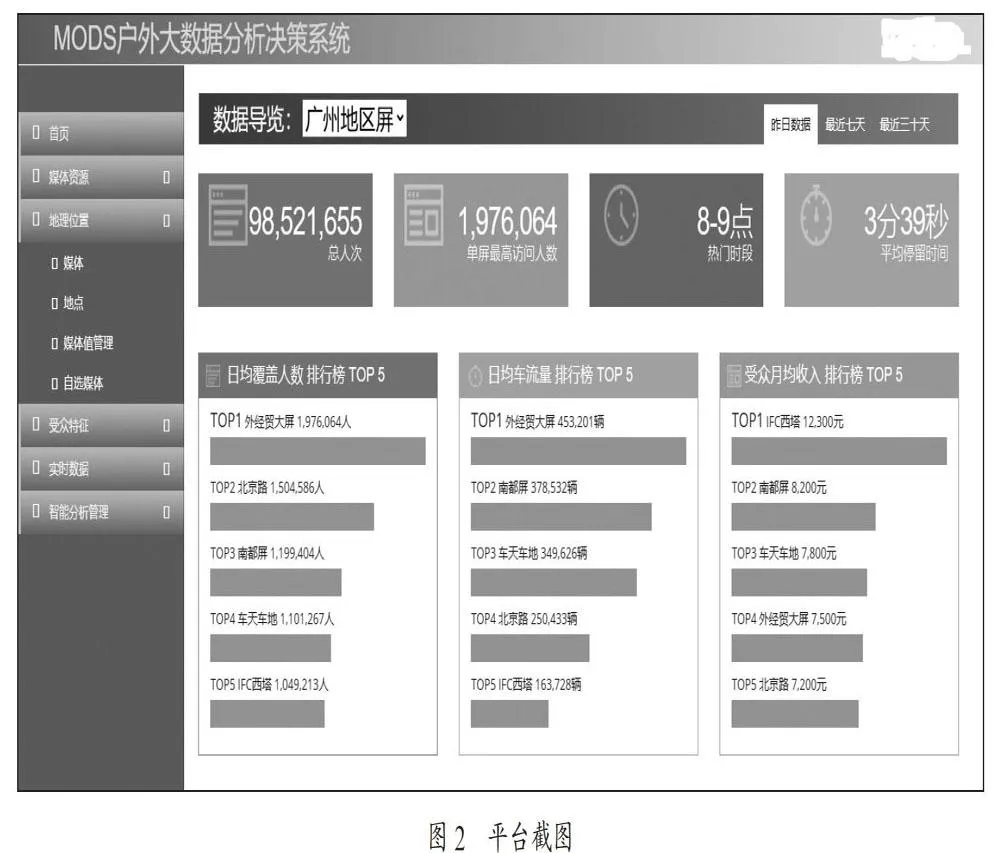Click the 受众月均收入 ranking header icon
1000x853 pixels.
coord(735,375)
